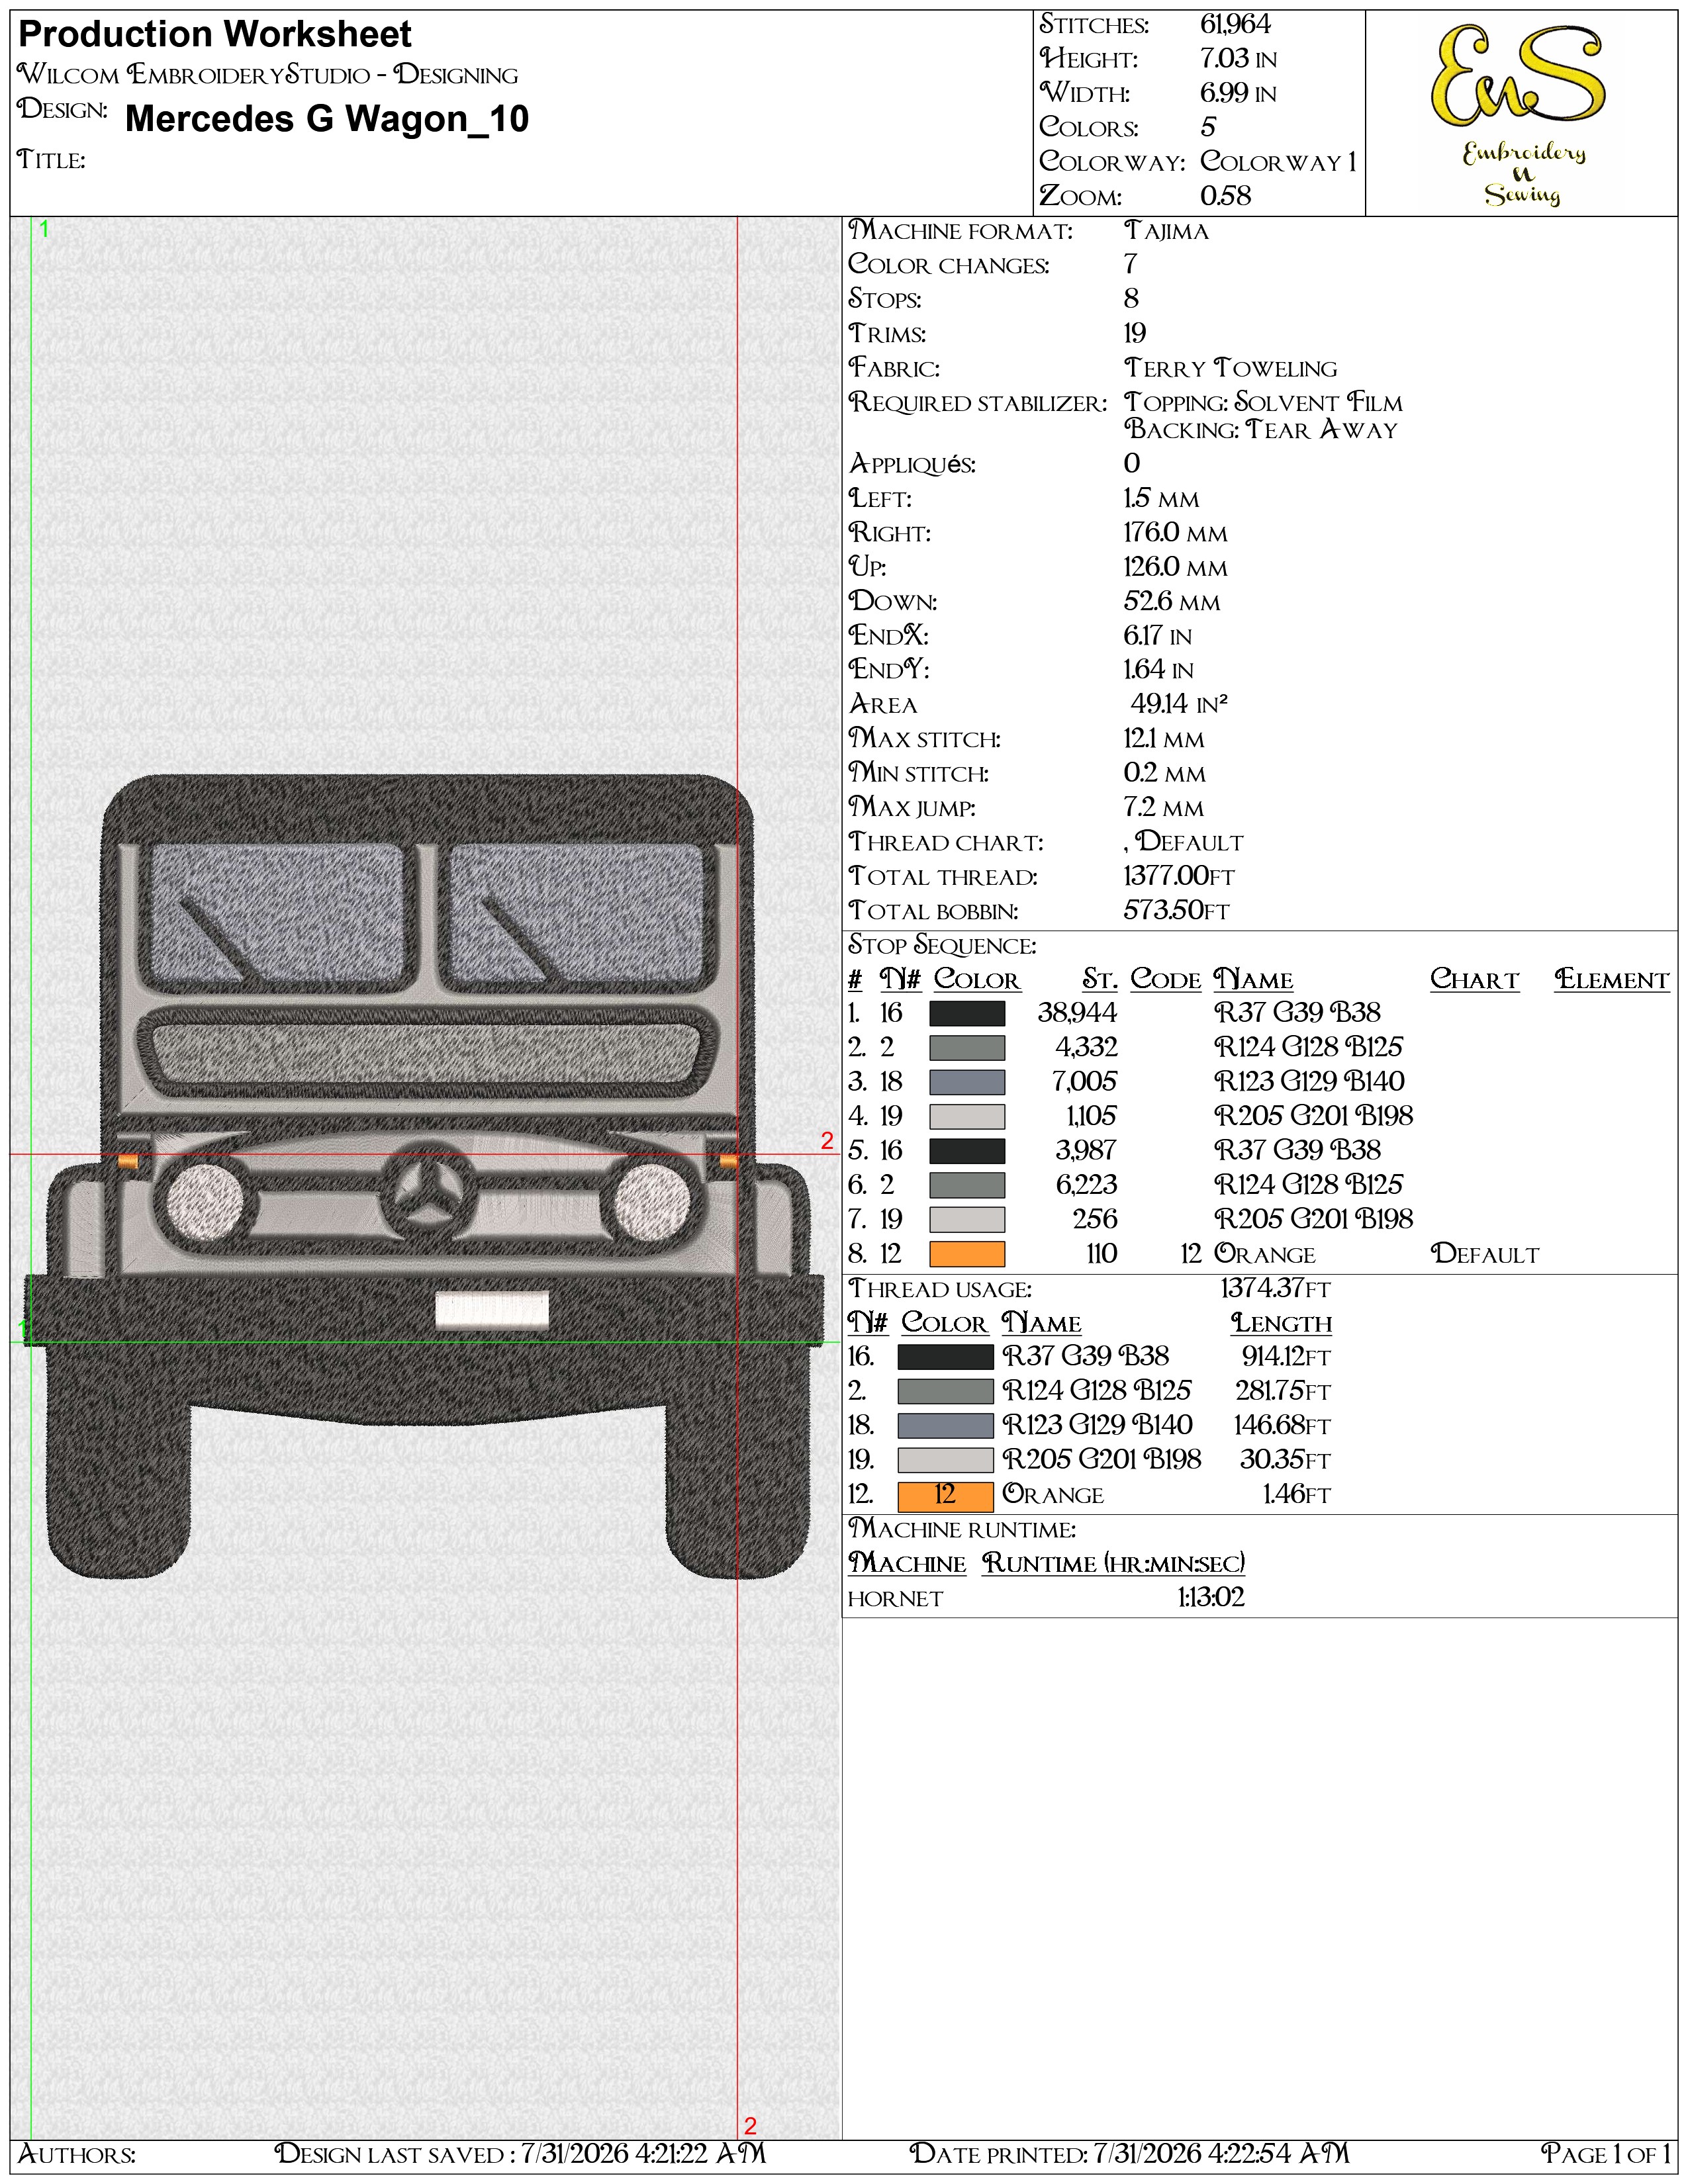Click the name 'R123 G129 B140' in stop sequence
1688x2184 pixels.
click(x=1309, y=1082)
